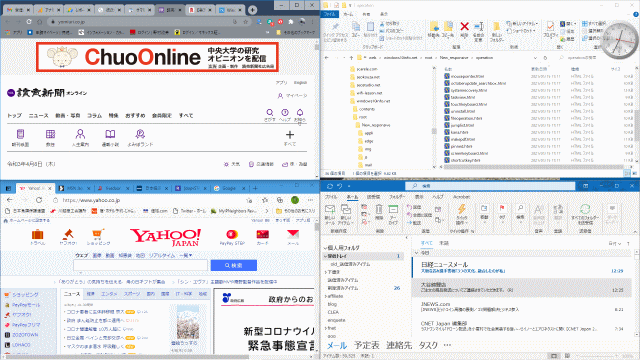Screen dimensions: 640x360
Task: Open 予定表 in Outlook bottom navigation
Action: coord(367,345)
